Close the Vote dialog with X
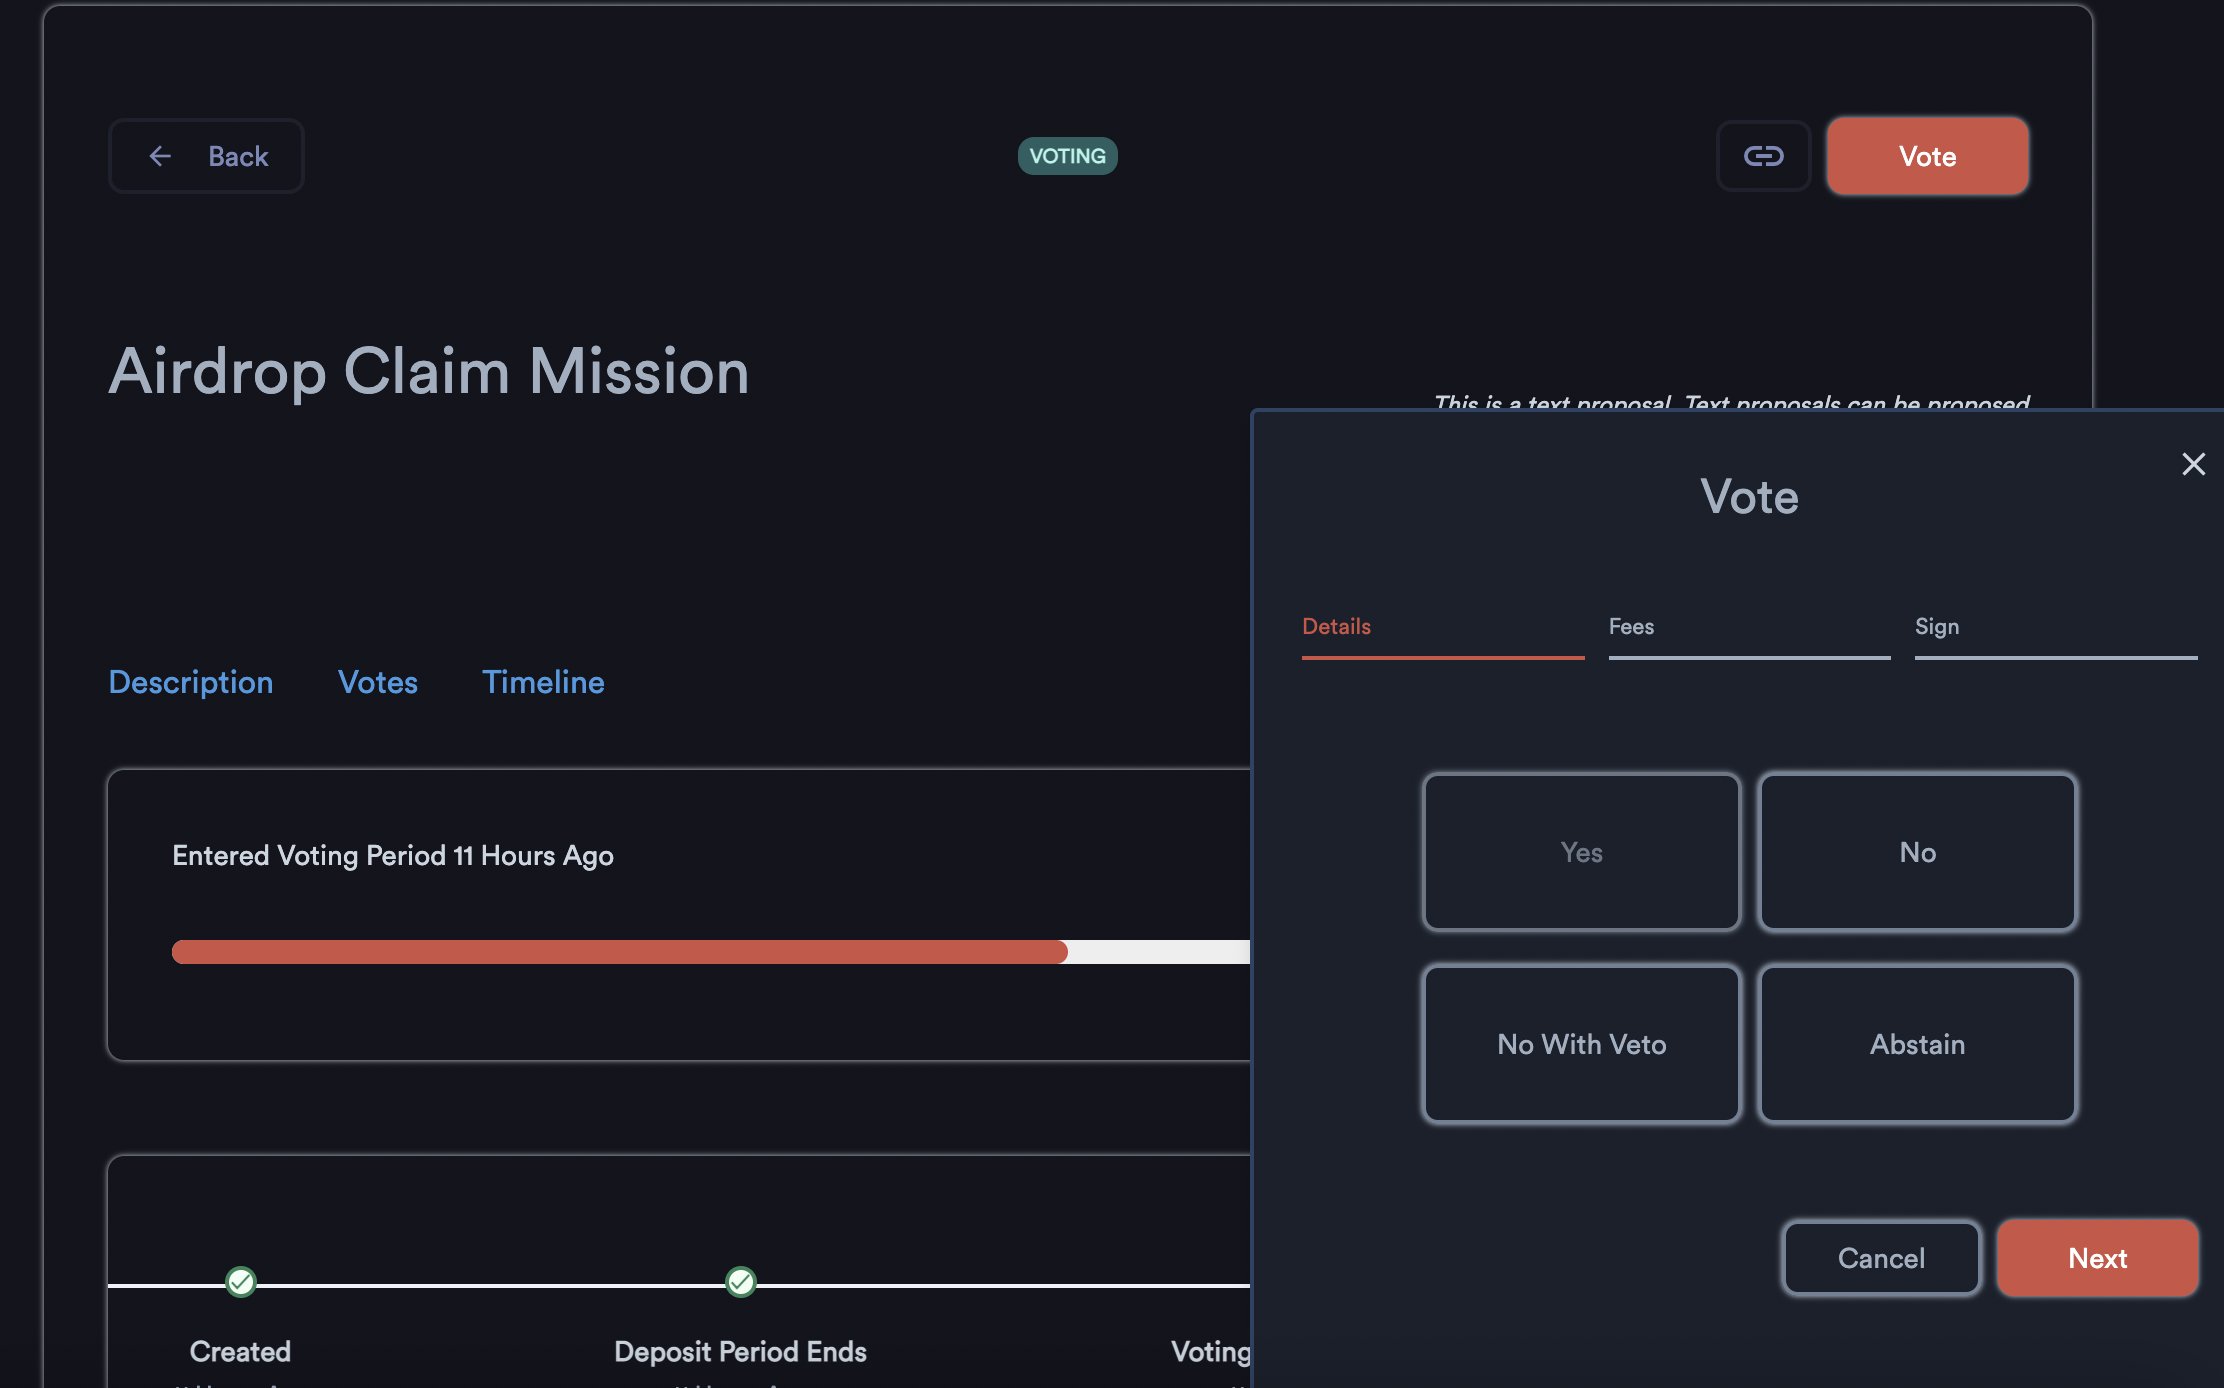Image resolution: width=2224 pixels, height=1388 pixels. click(2193, 464)
